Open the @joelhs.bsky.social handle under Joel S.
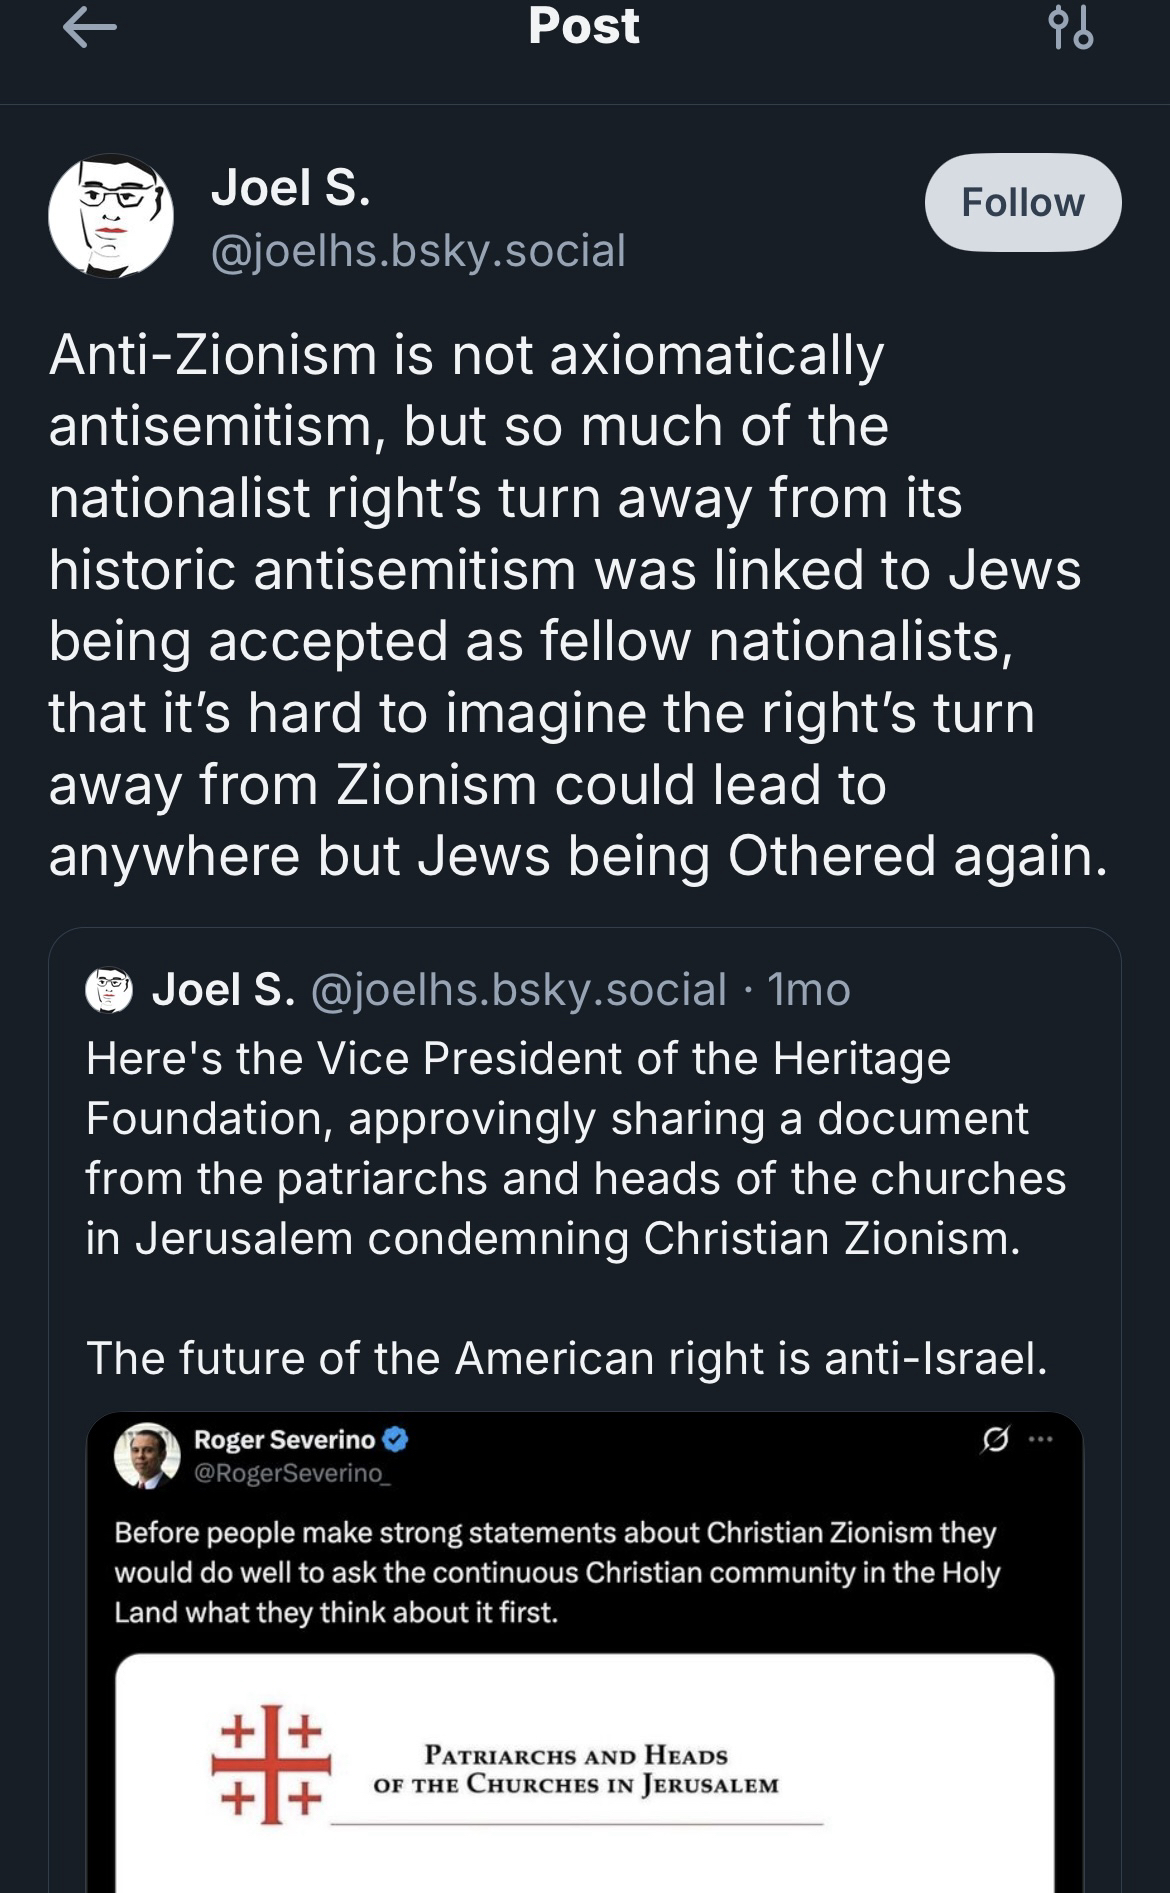This screenshot has width=1170, height=1893. pos(418,250)
